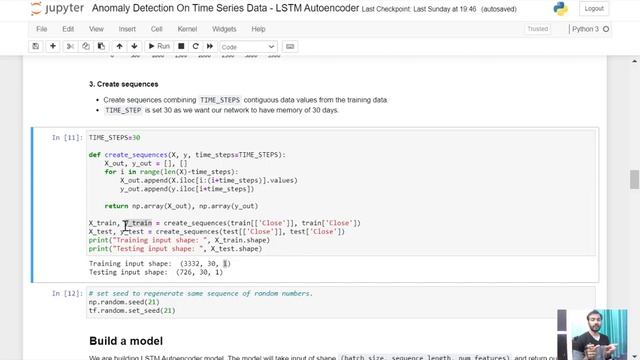
Task: Paste cells below icon
Action: [x=101, y=47]
